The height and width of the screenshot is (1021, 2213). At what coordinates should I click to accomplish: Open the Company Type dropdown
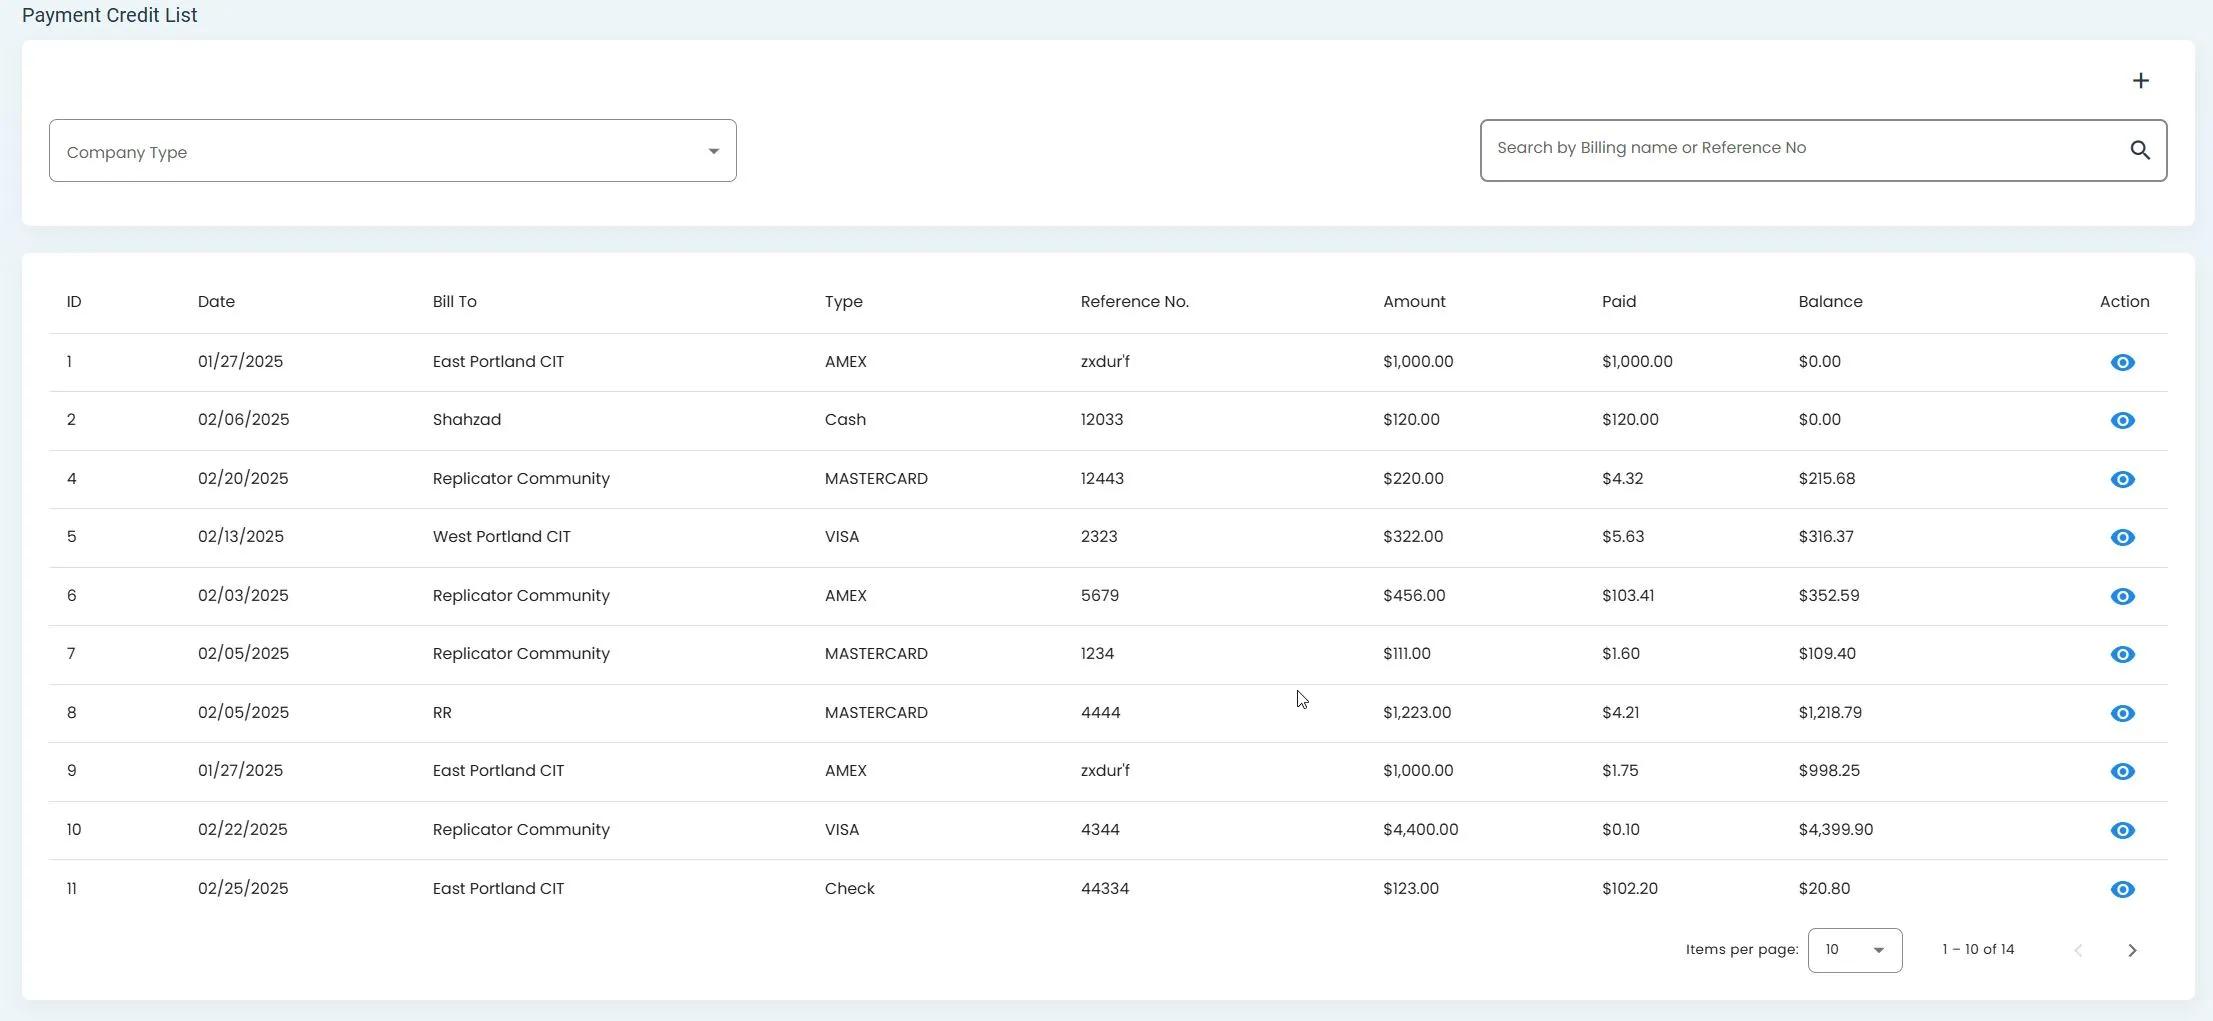tap(392, 151)
